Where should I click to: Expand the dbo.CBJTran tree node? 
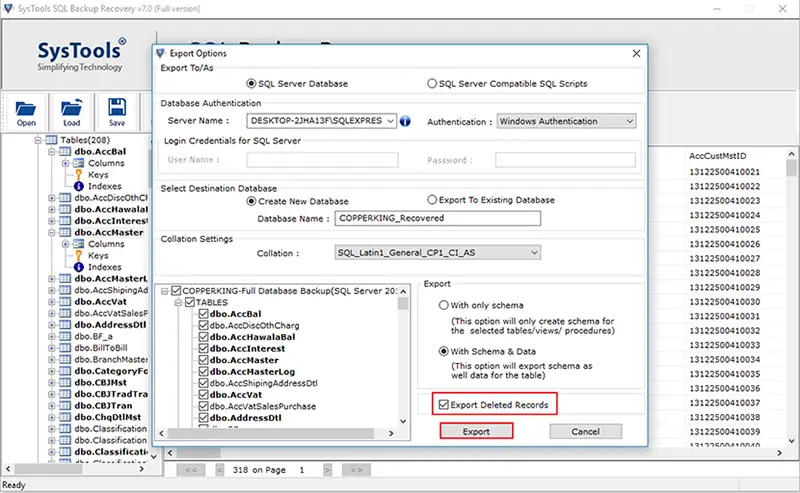tap(52, 406)
